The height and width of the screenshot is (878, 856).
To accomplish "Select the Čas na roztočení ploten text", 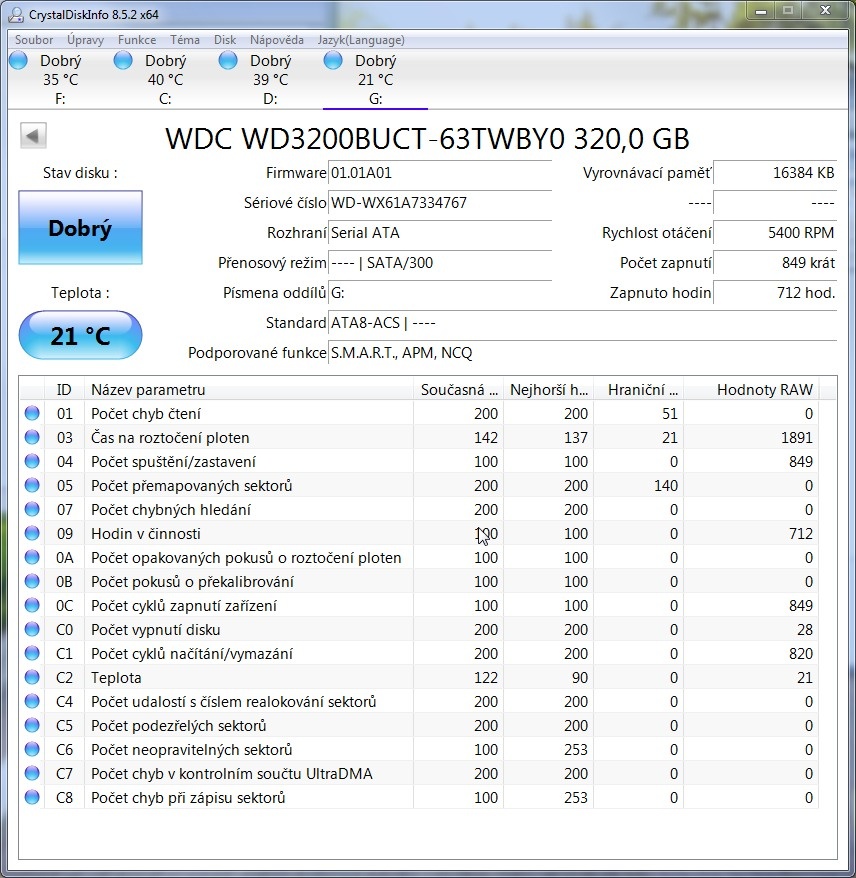I will (170, 438).
